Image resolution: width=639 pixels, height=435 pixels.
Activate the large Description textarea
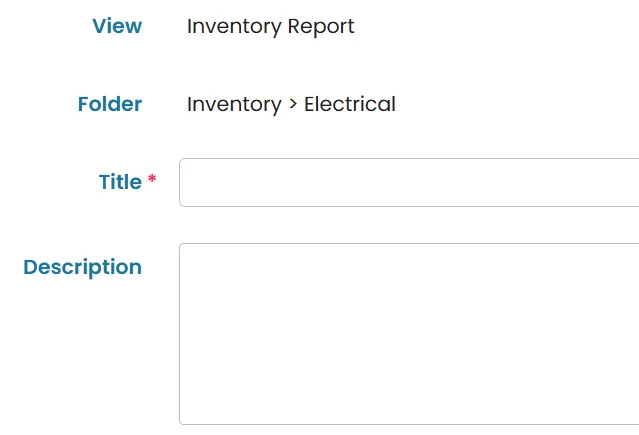pyautogui.click(x=409, y=334)
